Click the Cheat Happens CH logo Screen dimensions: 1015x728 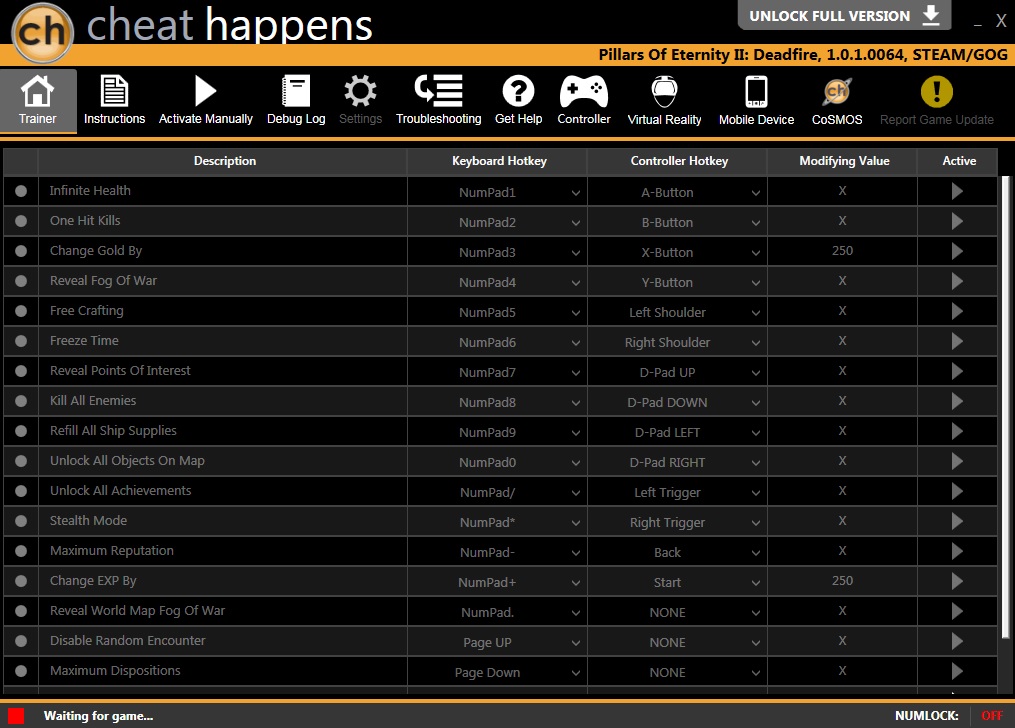pyautogui.click(x=42, y=32)
